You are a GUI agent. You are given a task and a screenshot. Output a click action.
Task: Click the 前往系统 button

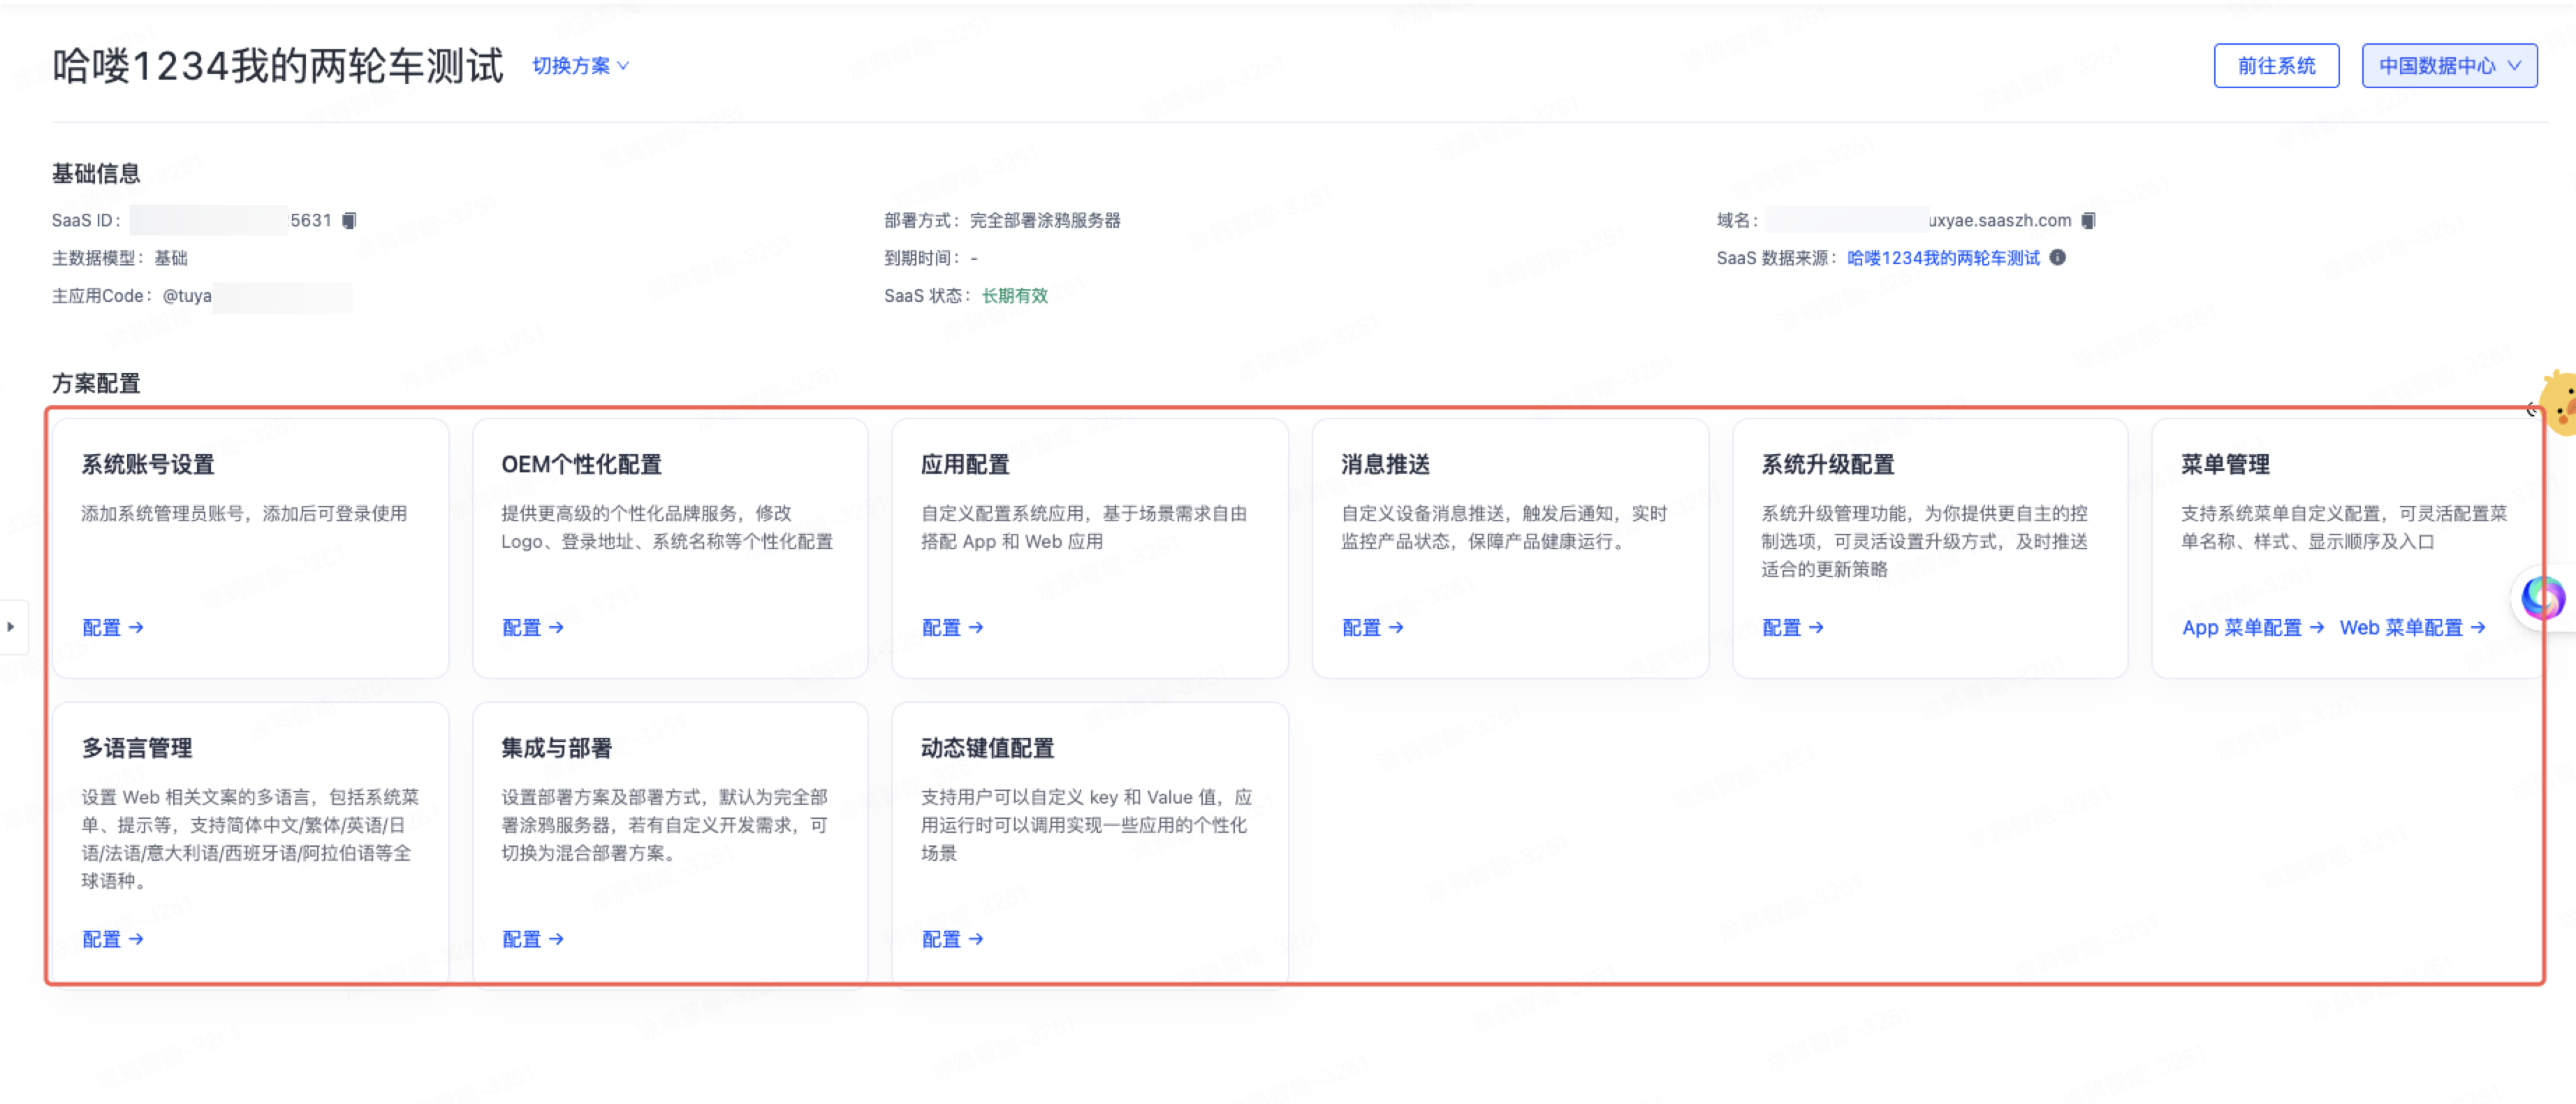coord(2277,65)
